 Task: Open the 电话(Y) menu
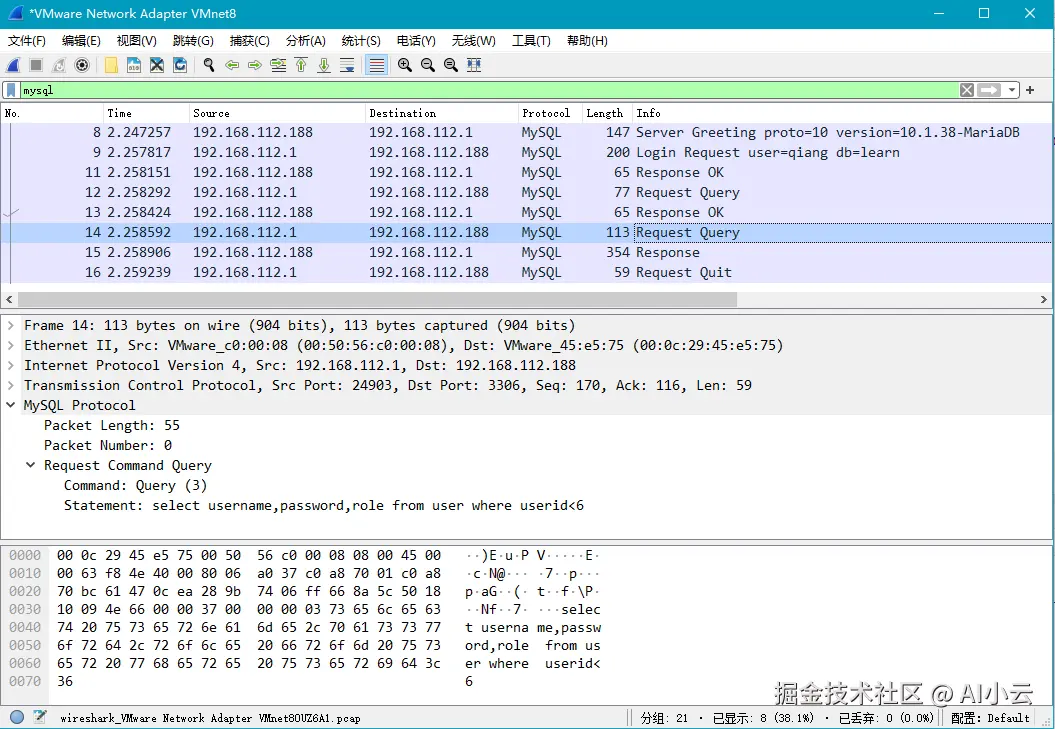coord(416,41)
